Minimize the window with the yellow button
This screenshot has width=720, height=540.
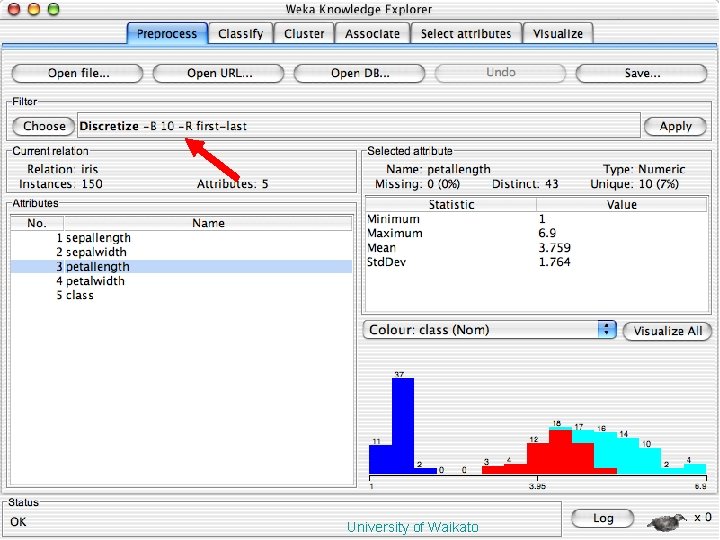[x=34, y=8]
